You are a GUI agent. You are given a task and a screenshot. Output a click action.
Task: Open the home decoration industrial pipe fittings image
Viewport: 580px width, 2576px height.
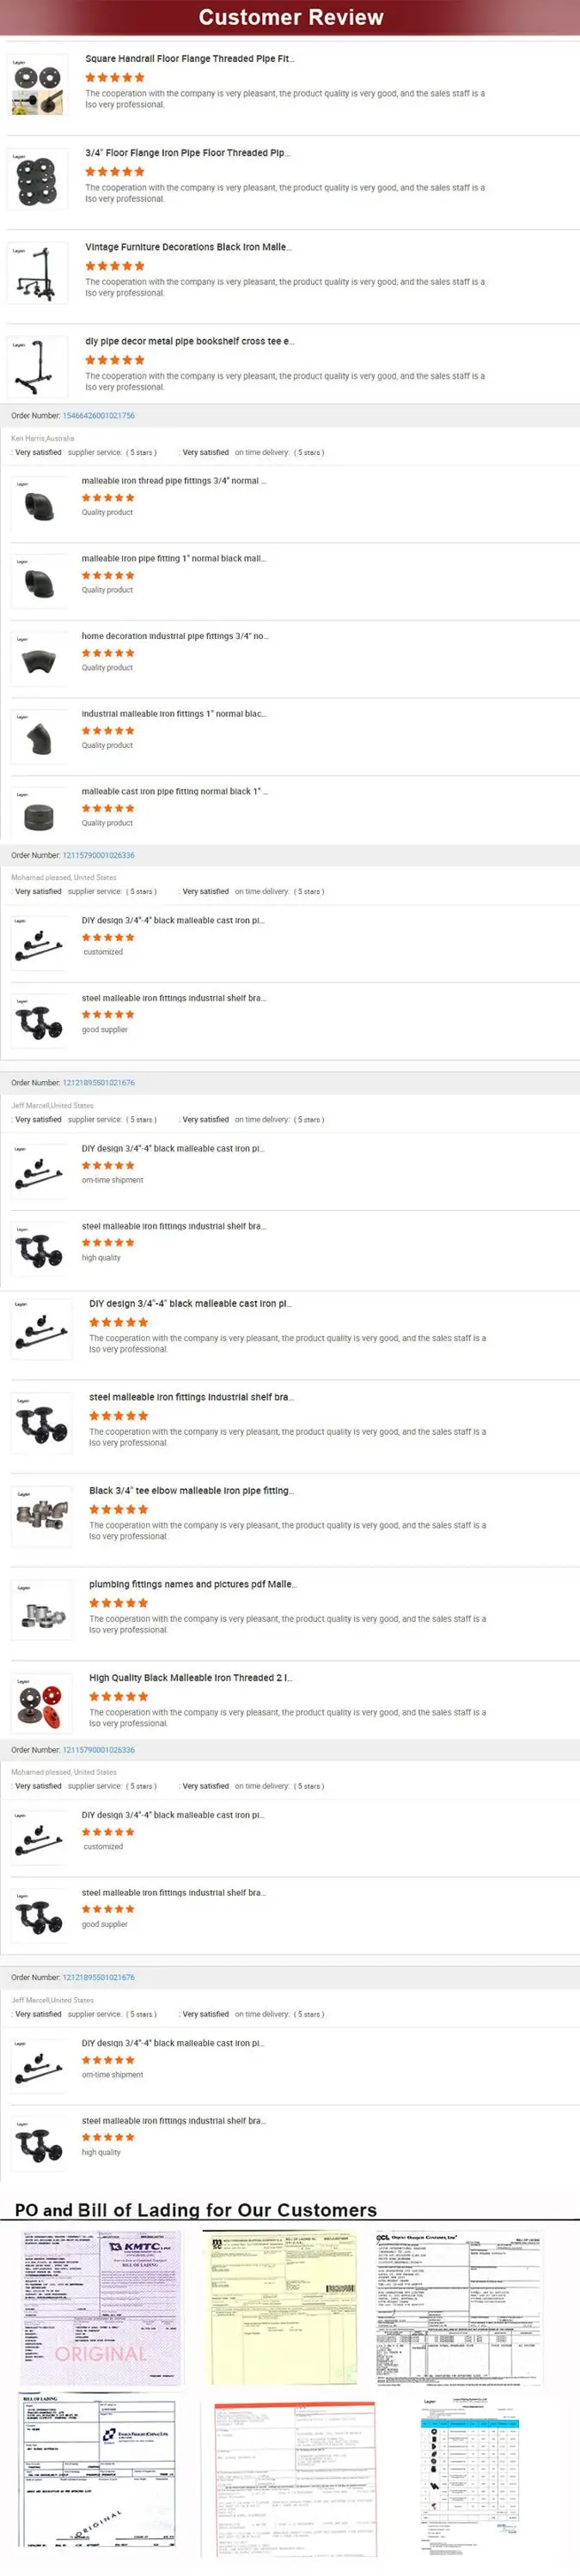(x=39, y=660)
